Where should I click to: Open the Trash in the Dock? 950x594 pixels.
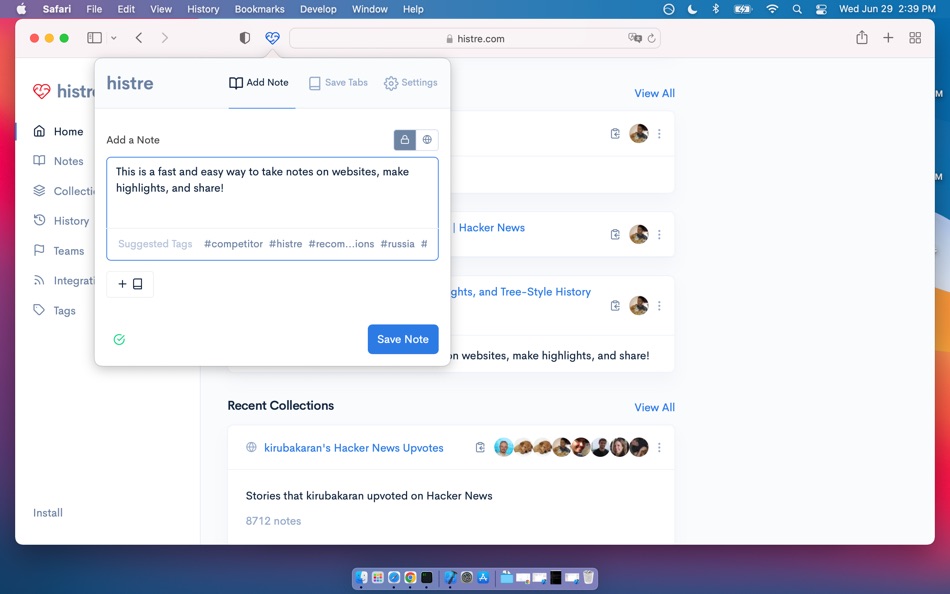pyautogui.click(x=588, y=578)
